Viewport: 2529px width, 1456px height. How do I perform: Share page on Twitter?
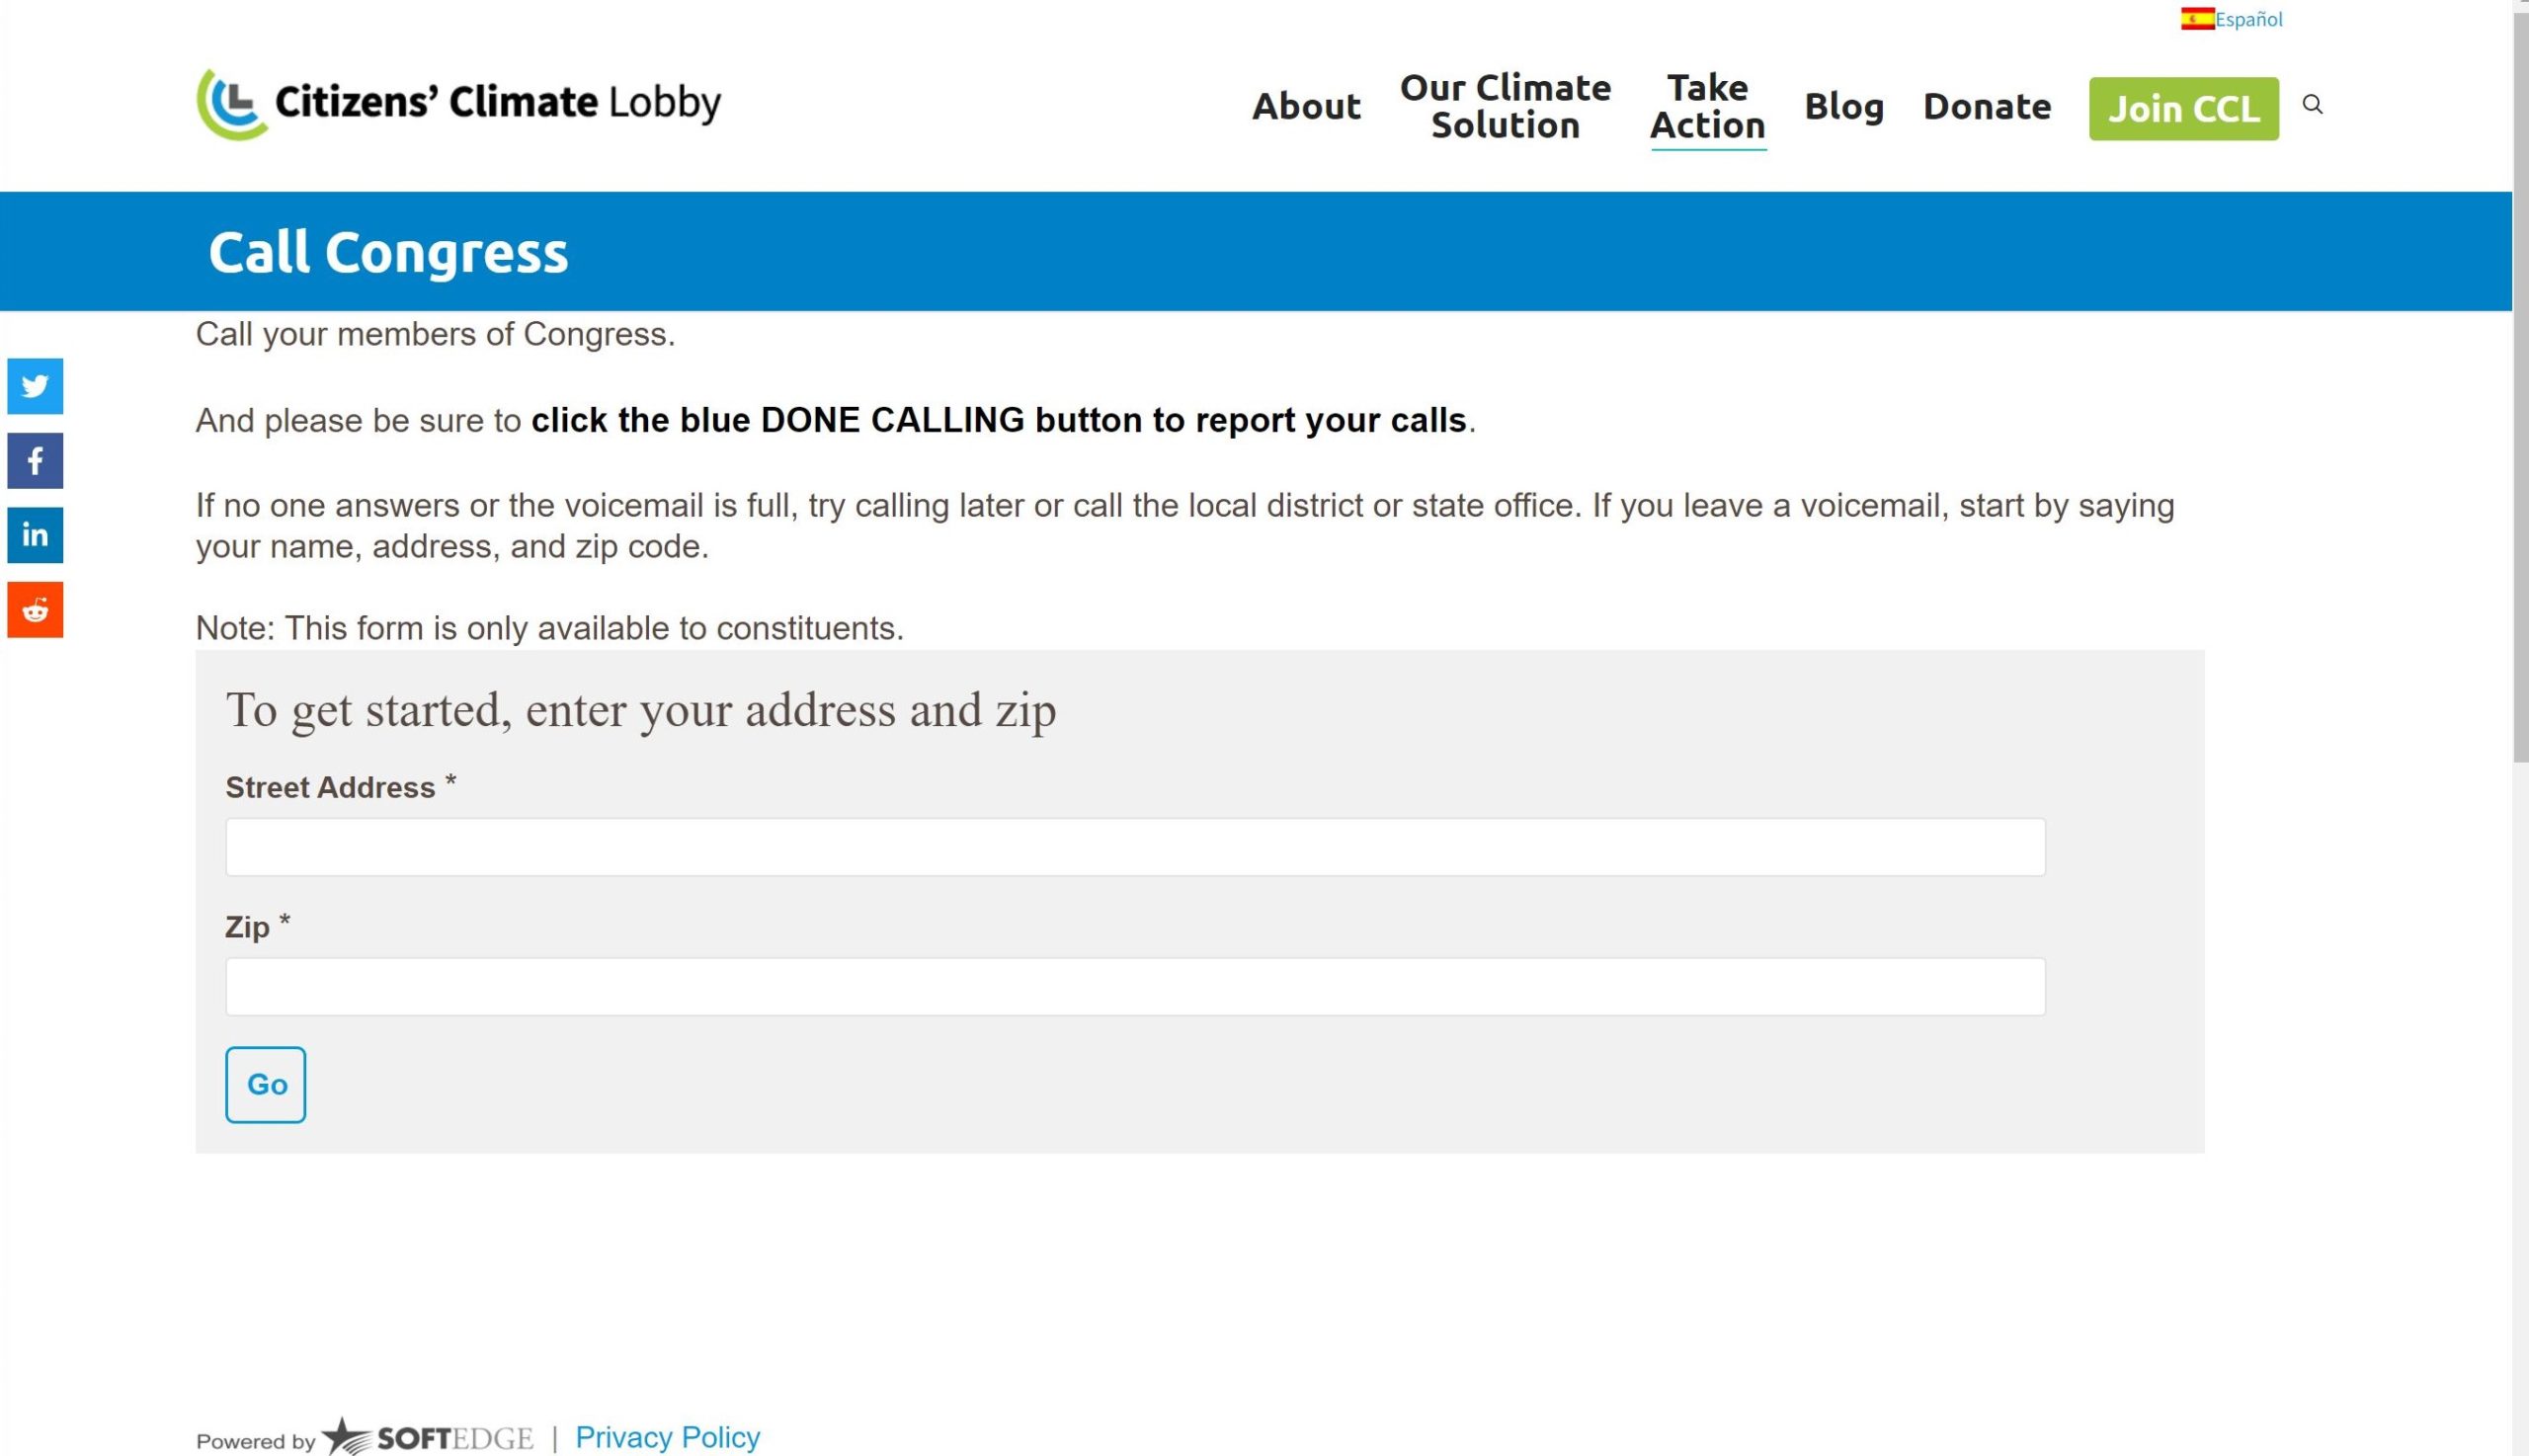35,386
